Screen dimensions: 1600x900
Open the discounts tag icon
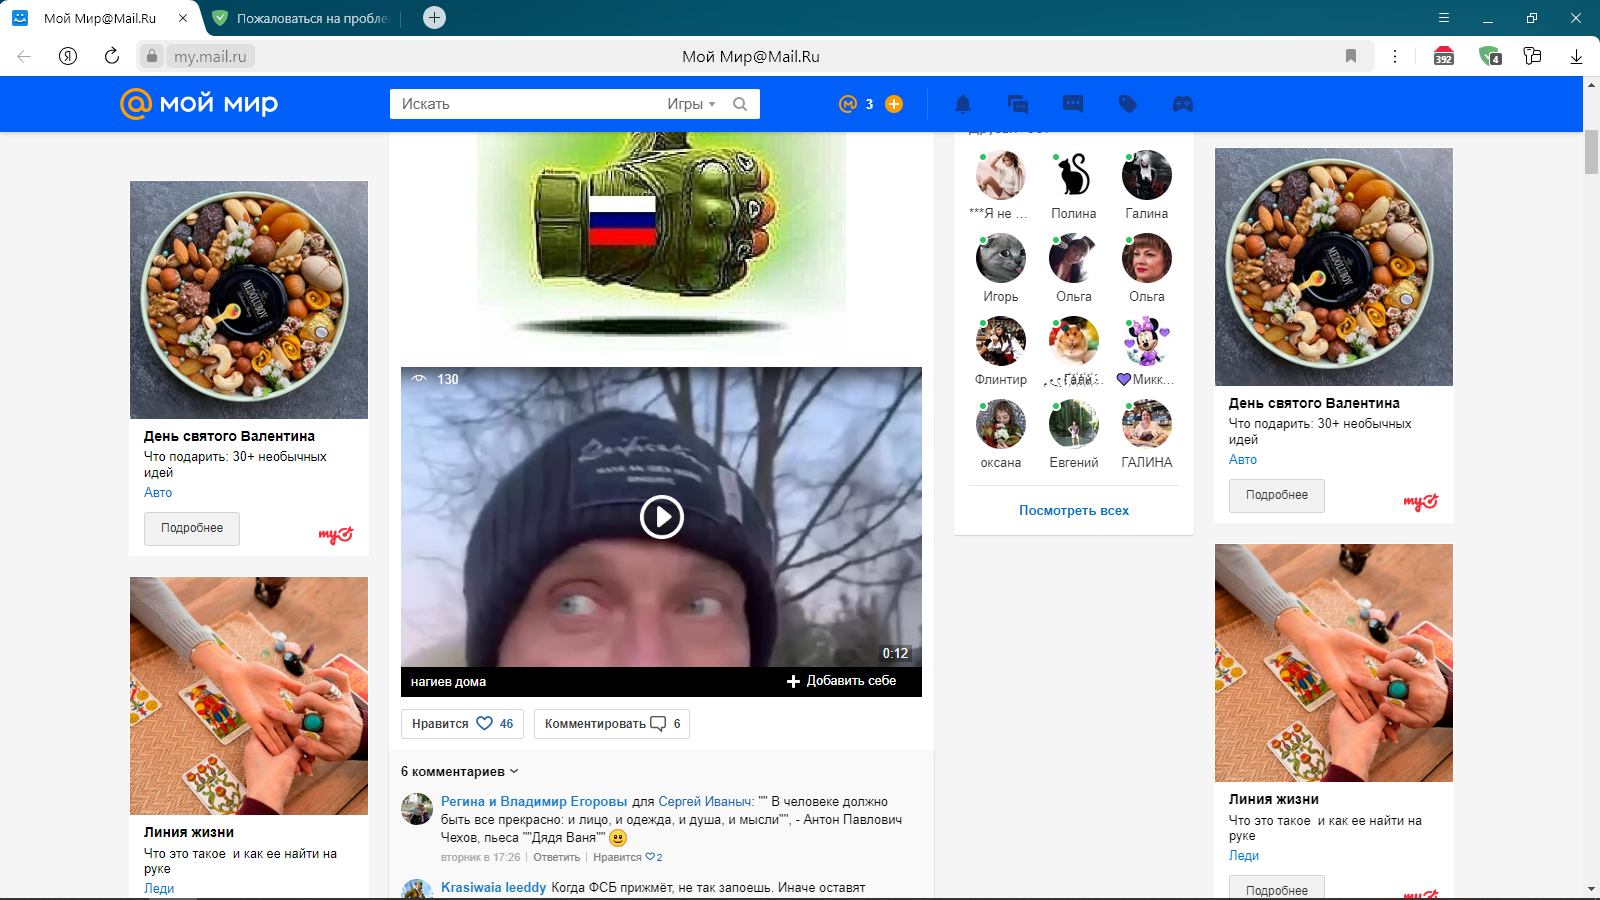tap(1128, 103)
